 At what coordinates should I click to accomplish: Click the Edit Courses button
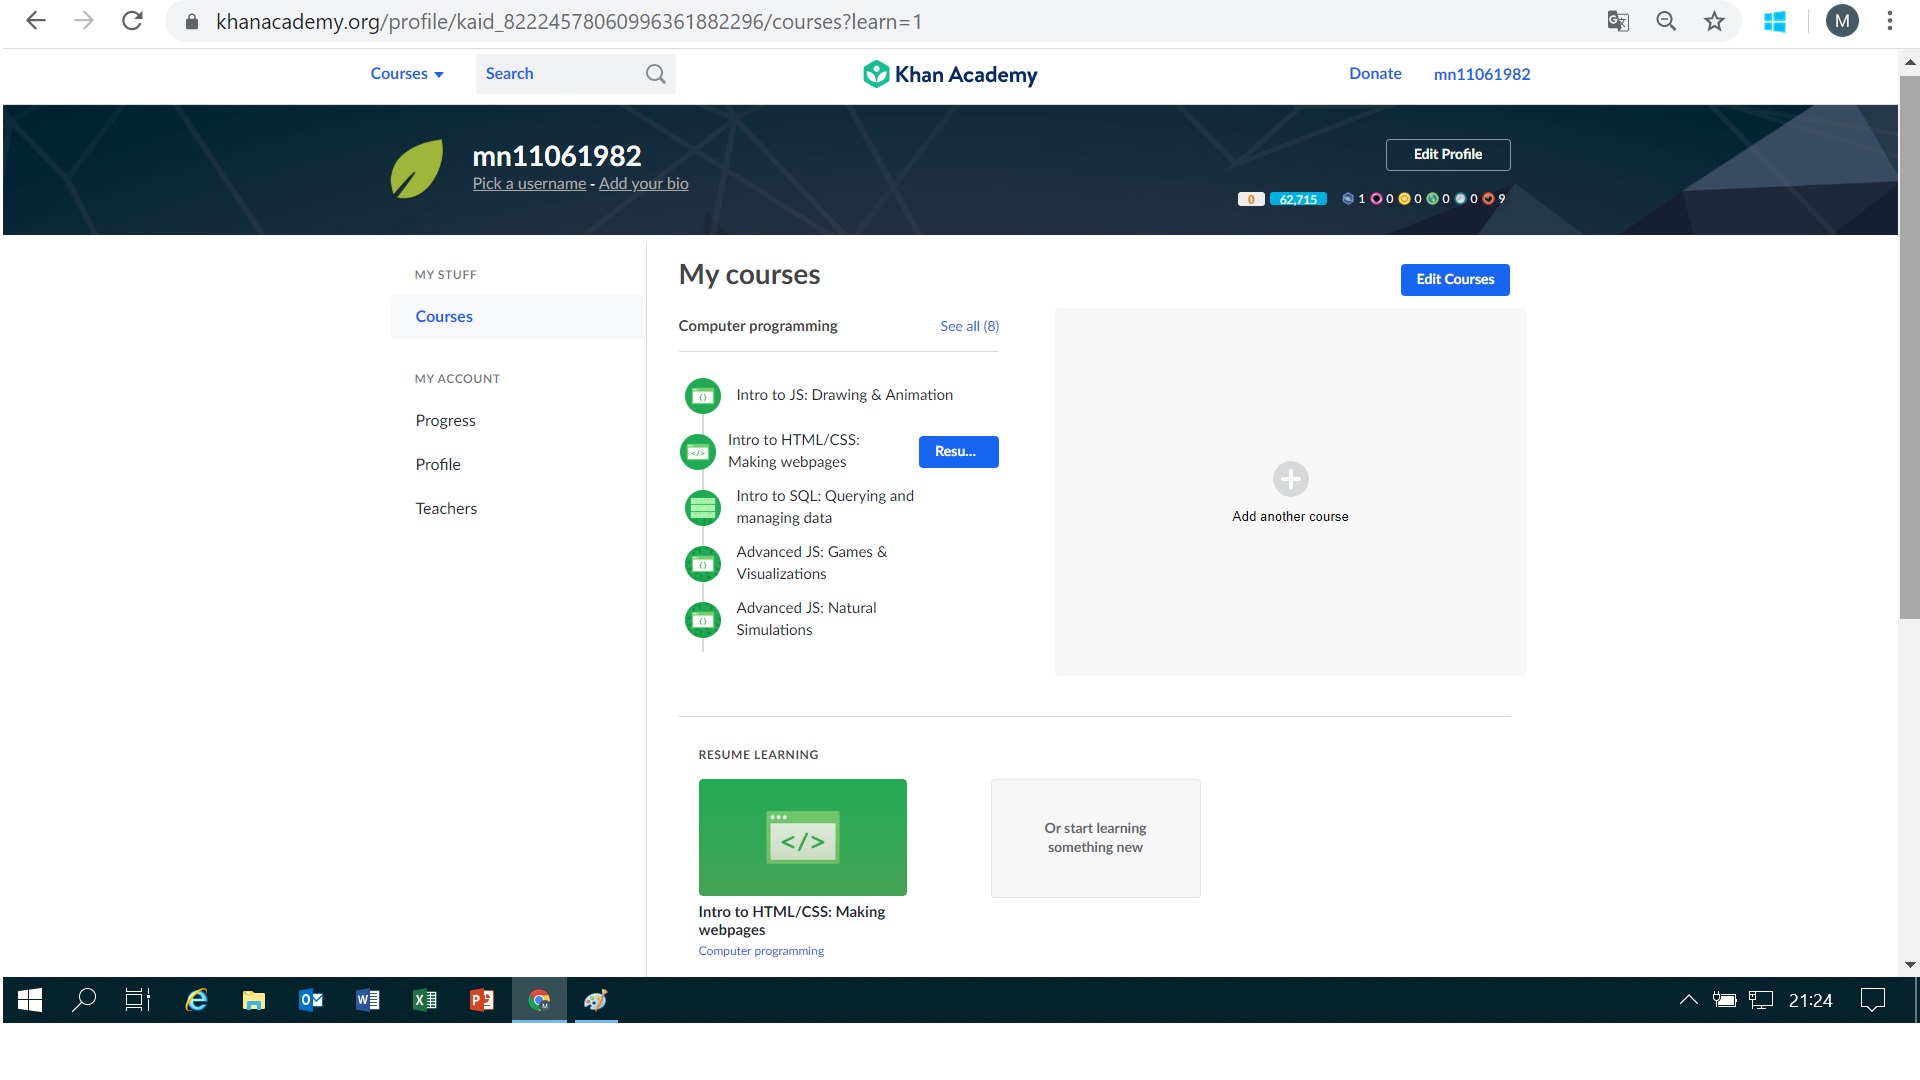point(1455,279)
